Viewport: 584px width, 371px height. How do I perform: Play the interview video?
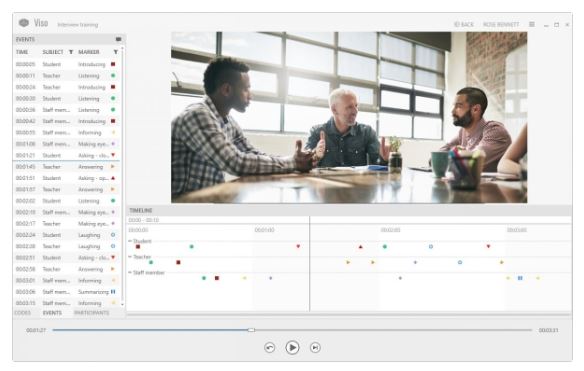coord(292,348)
